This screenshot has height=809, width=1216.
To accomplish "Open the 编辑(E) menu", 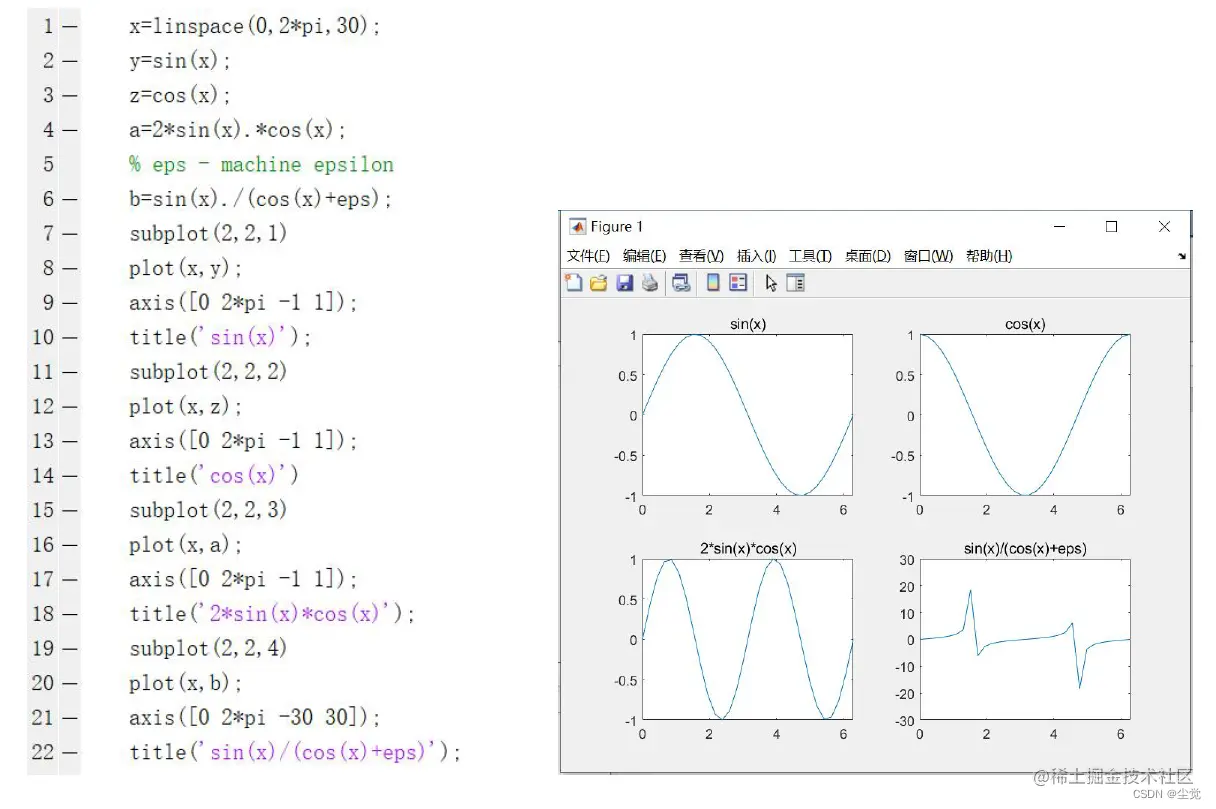I will pyautogui.click(x=644, y=256).
